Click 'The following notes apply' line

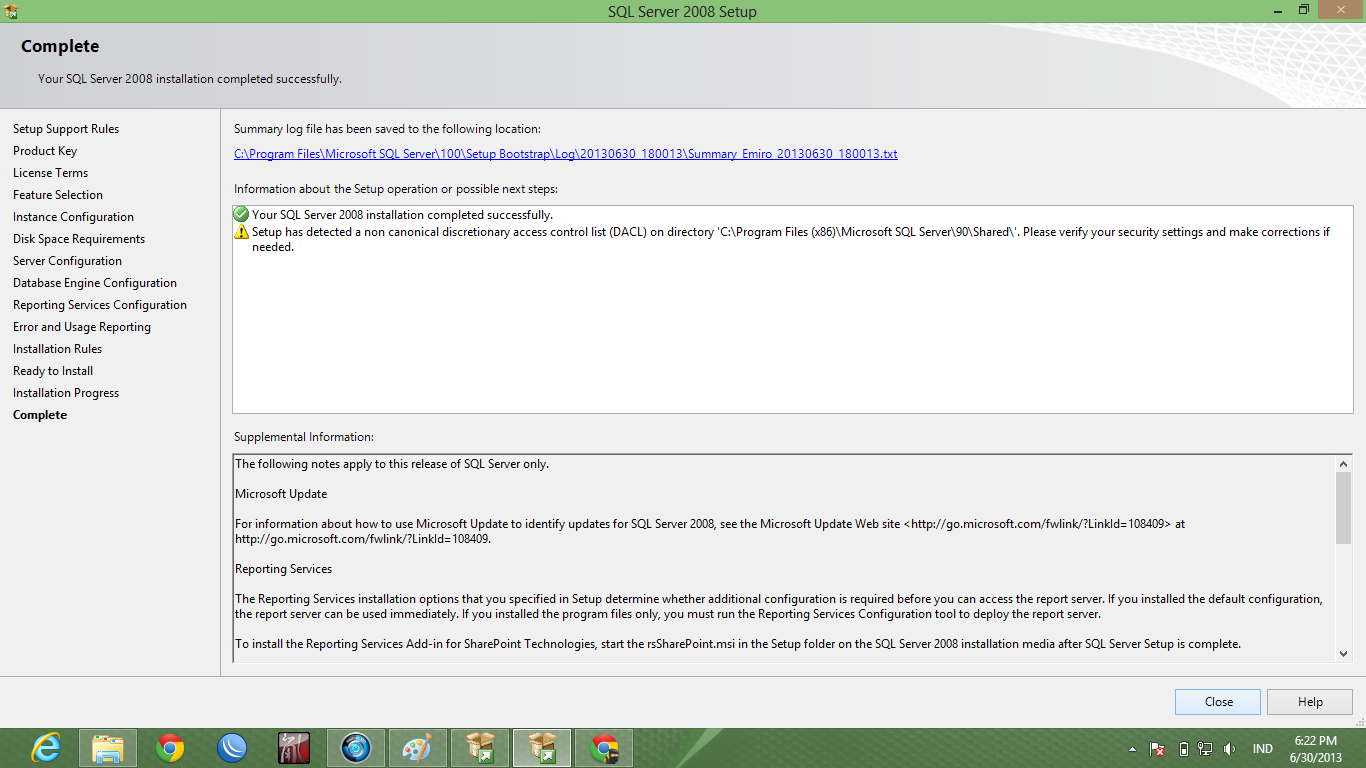pyautogui.click(x=392, y=464)
